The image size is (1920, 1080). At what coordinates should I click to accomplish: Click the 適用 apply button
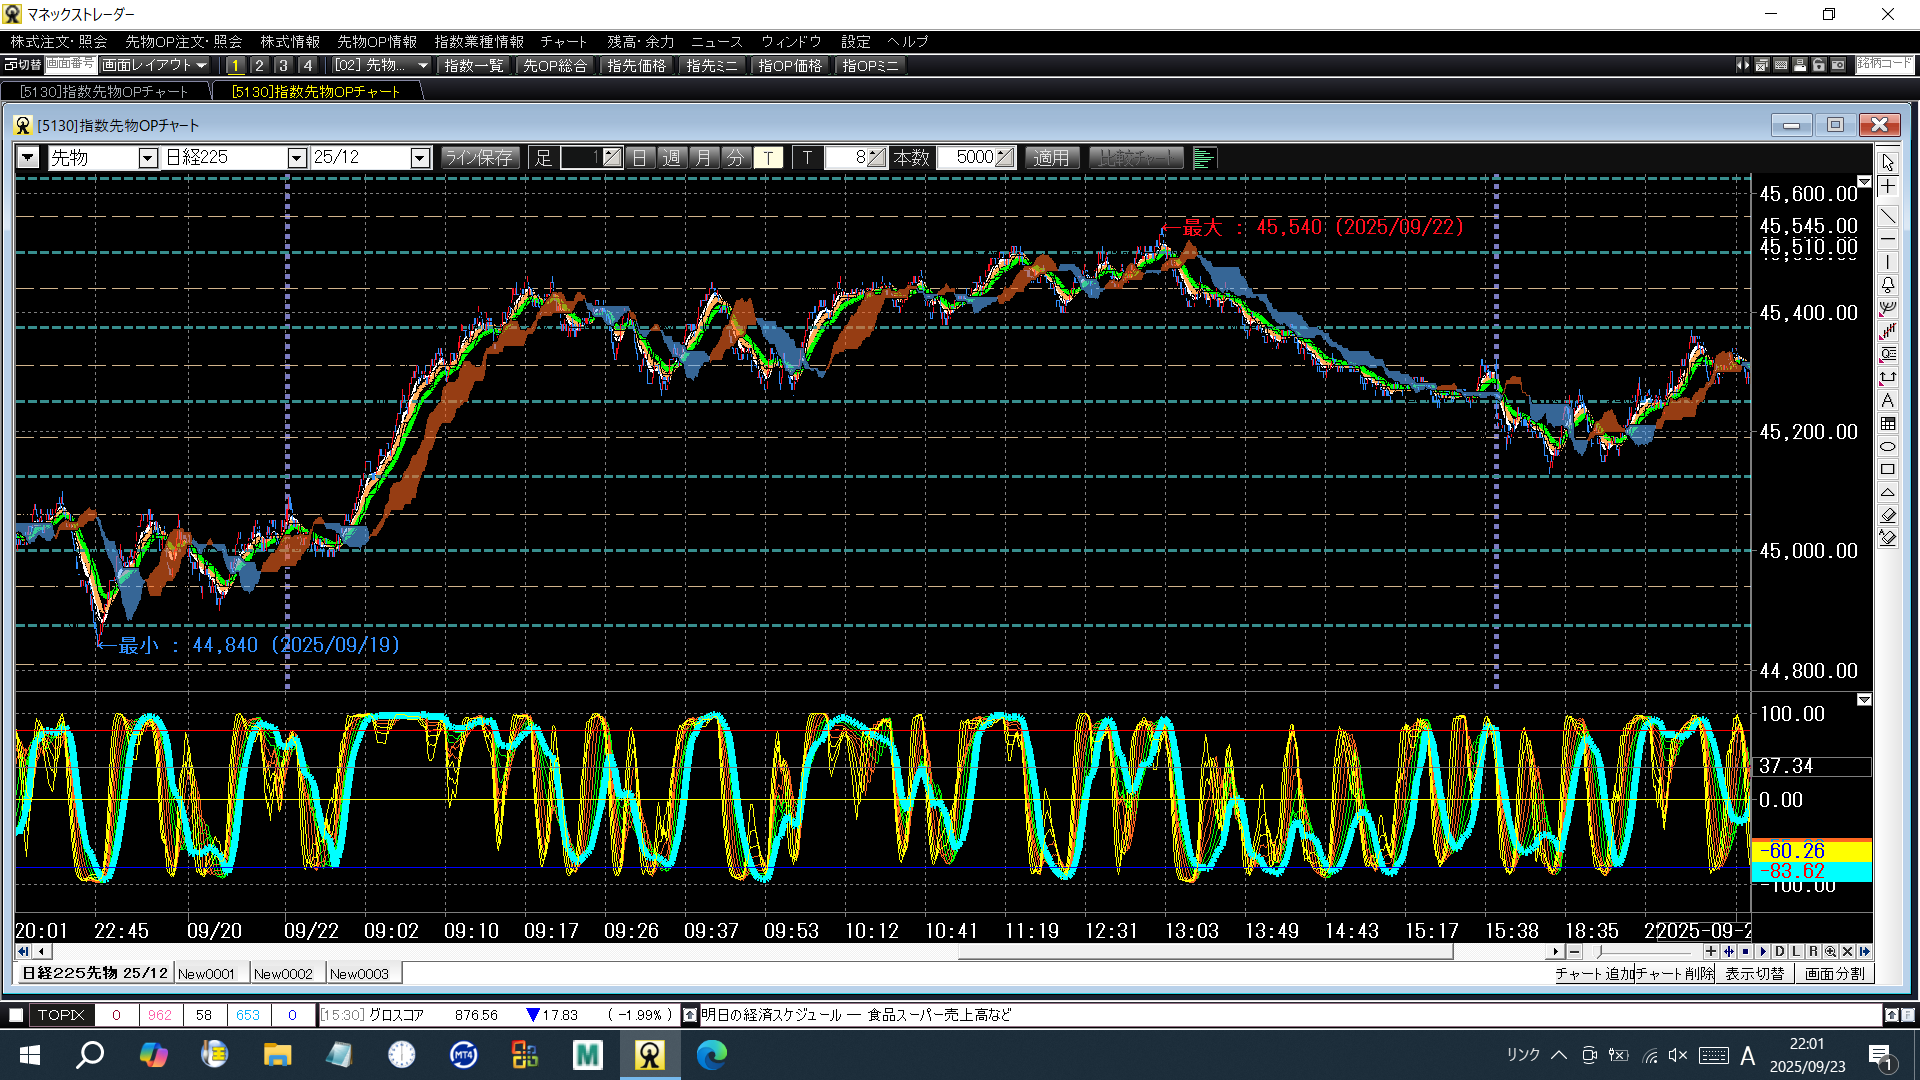(x=1051, y=158)
